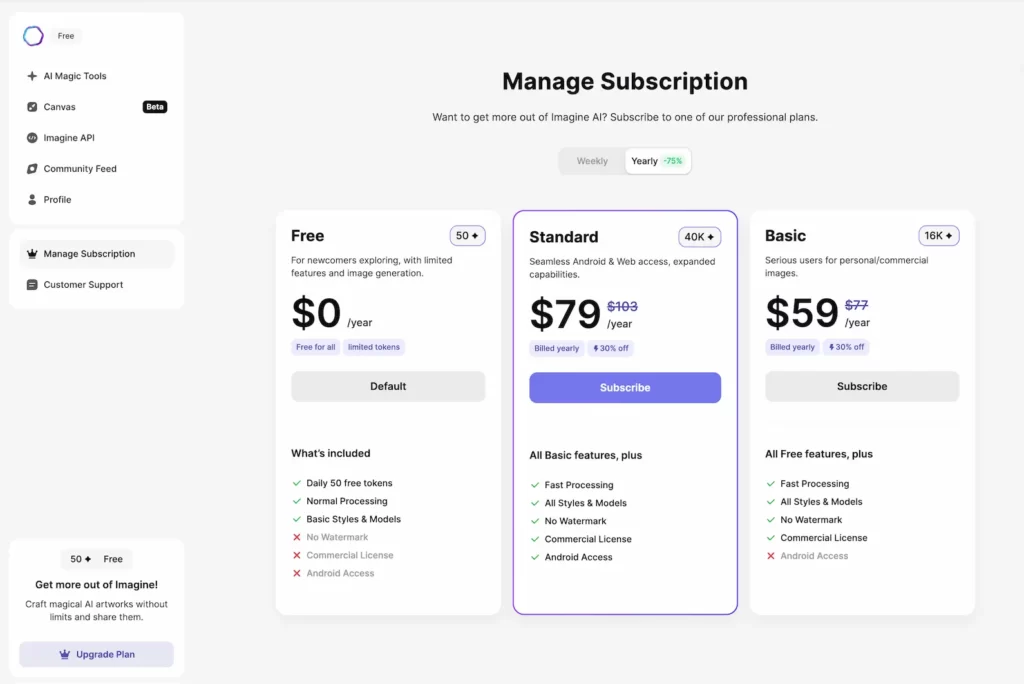
Task: Click the Beta badge beside Canvas
Action: coord(155,107)
